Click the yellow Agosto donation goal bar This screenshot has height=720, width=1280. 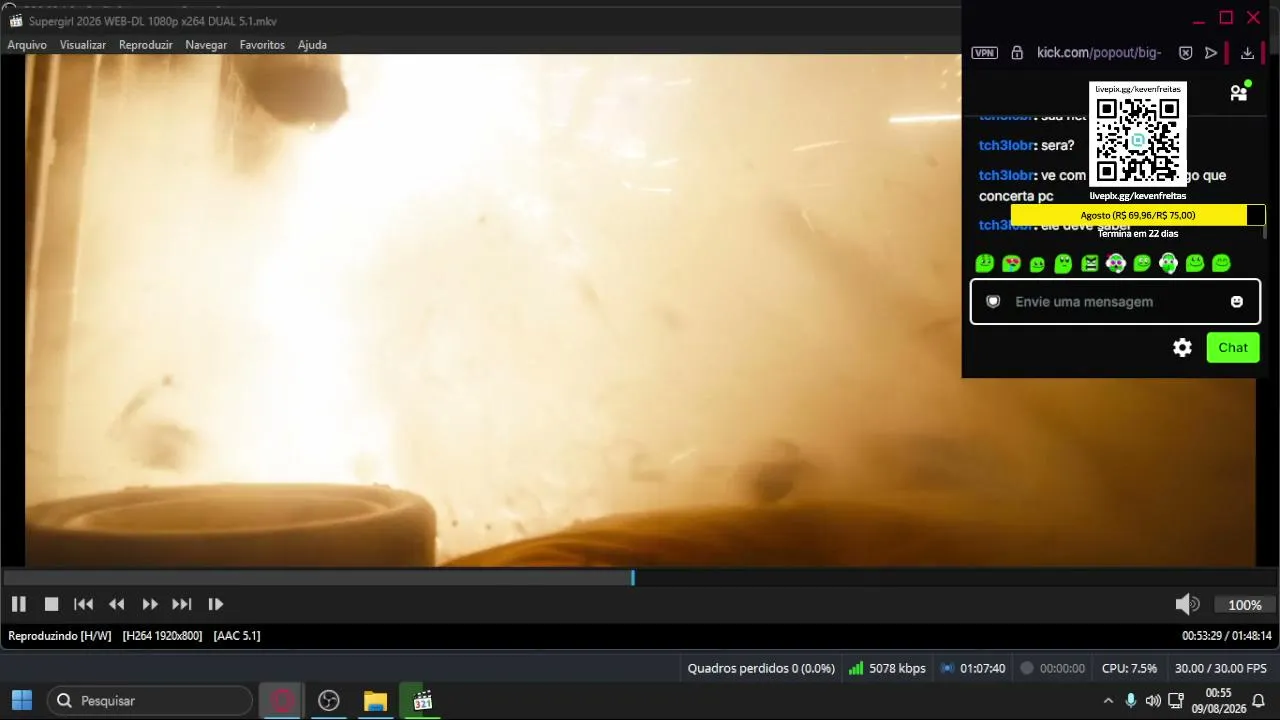click(x=1138, y=215)
